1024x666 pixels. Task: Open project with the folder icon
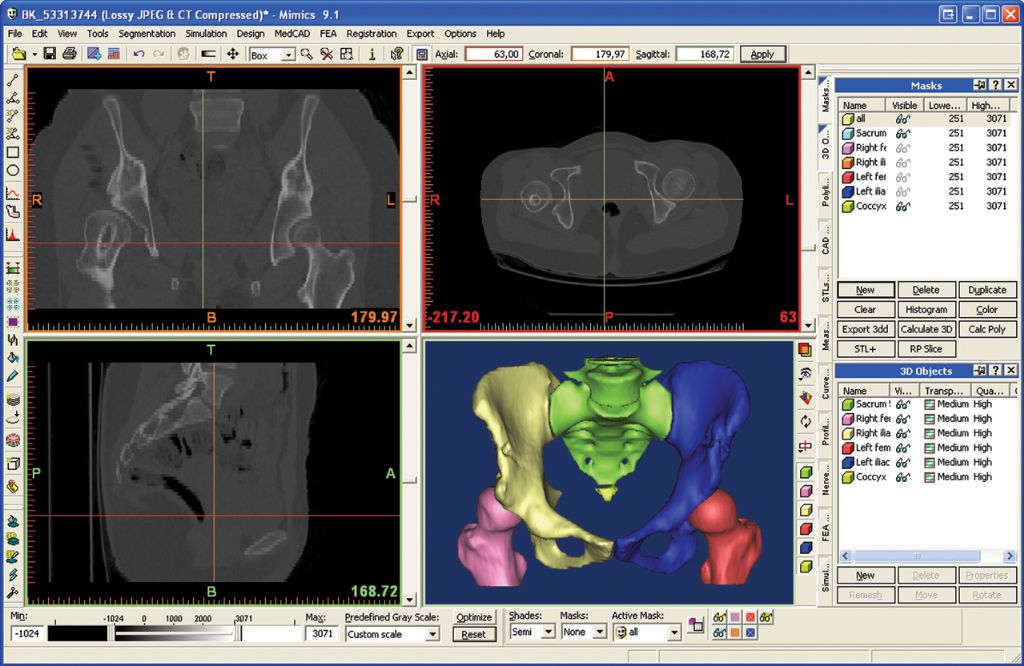(20, 54)
